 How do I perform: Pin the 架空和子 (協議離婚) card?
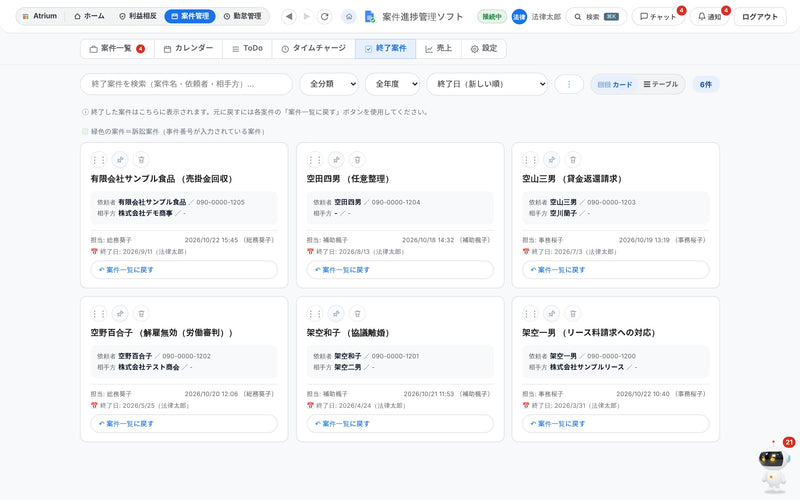pos(336,314)
